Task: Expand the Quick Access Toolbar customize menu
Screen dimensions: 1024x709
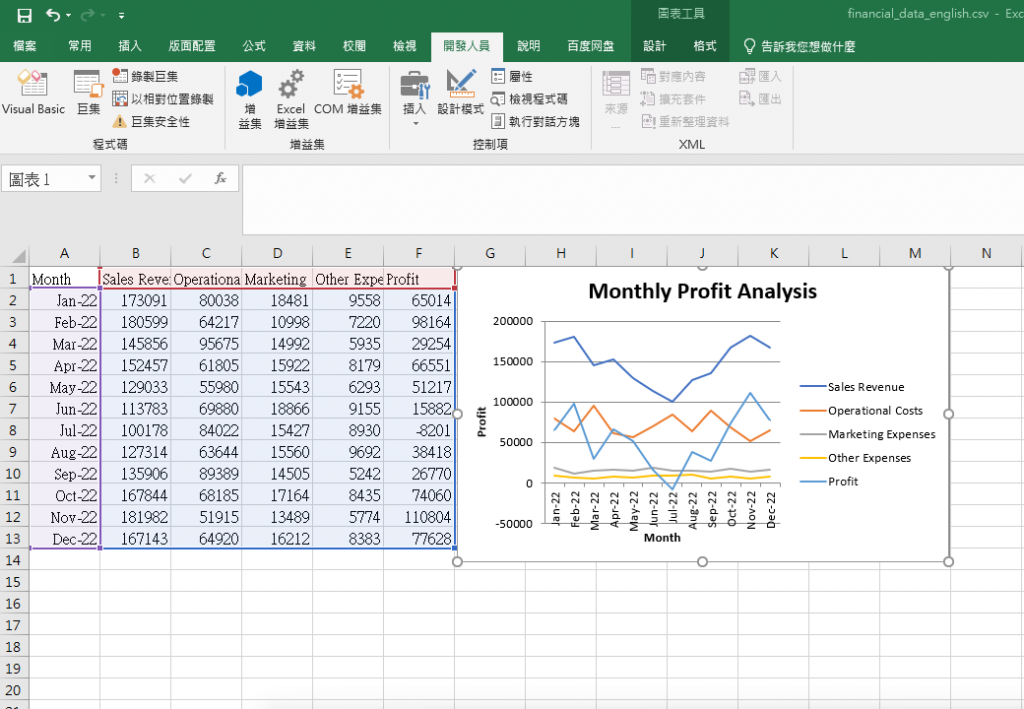Action: (x=121, y=16)
